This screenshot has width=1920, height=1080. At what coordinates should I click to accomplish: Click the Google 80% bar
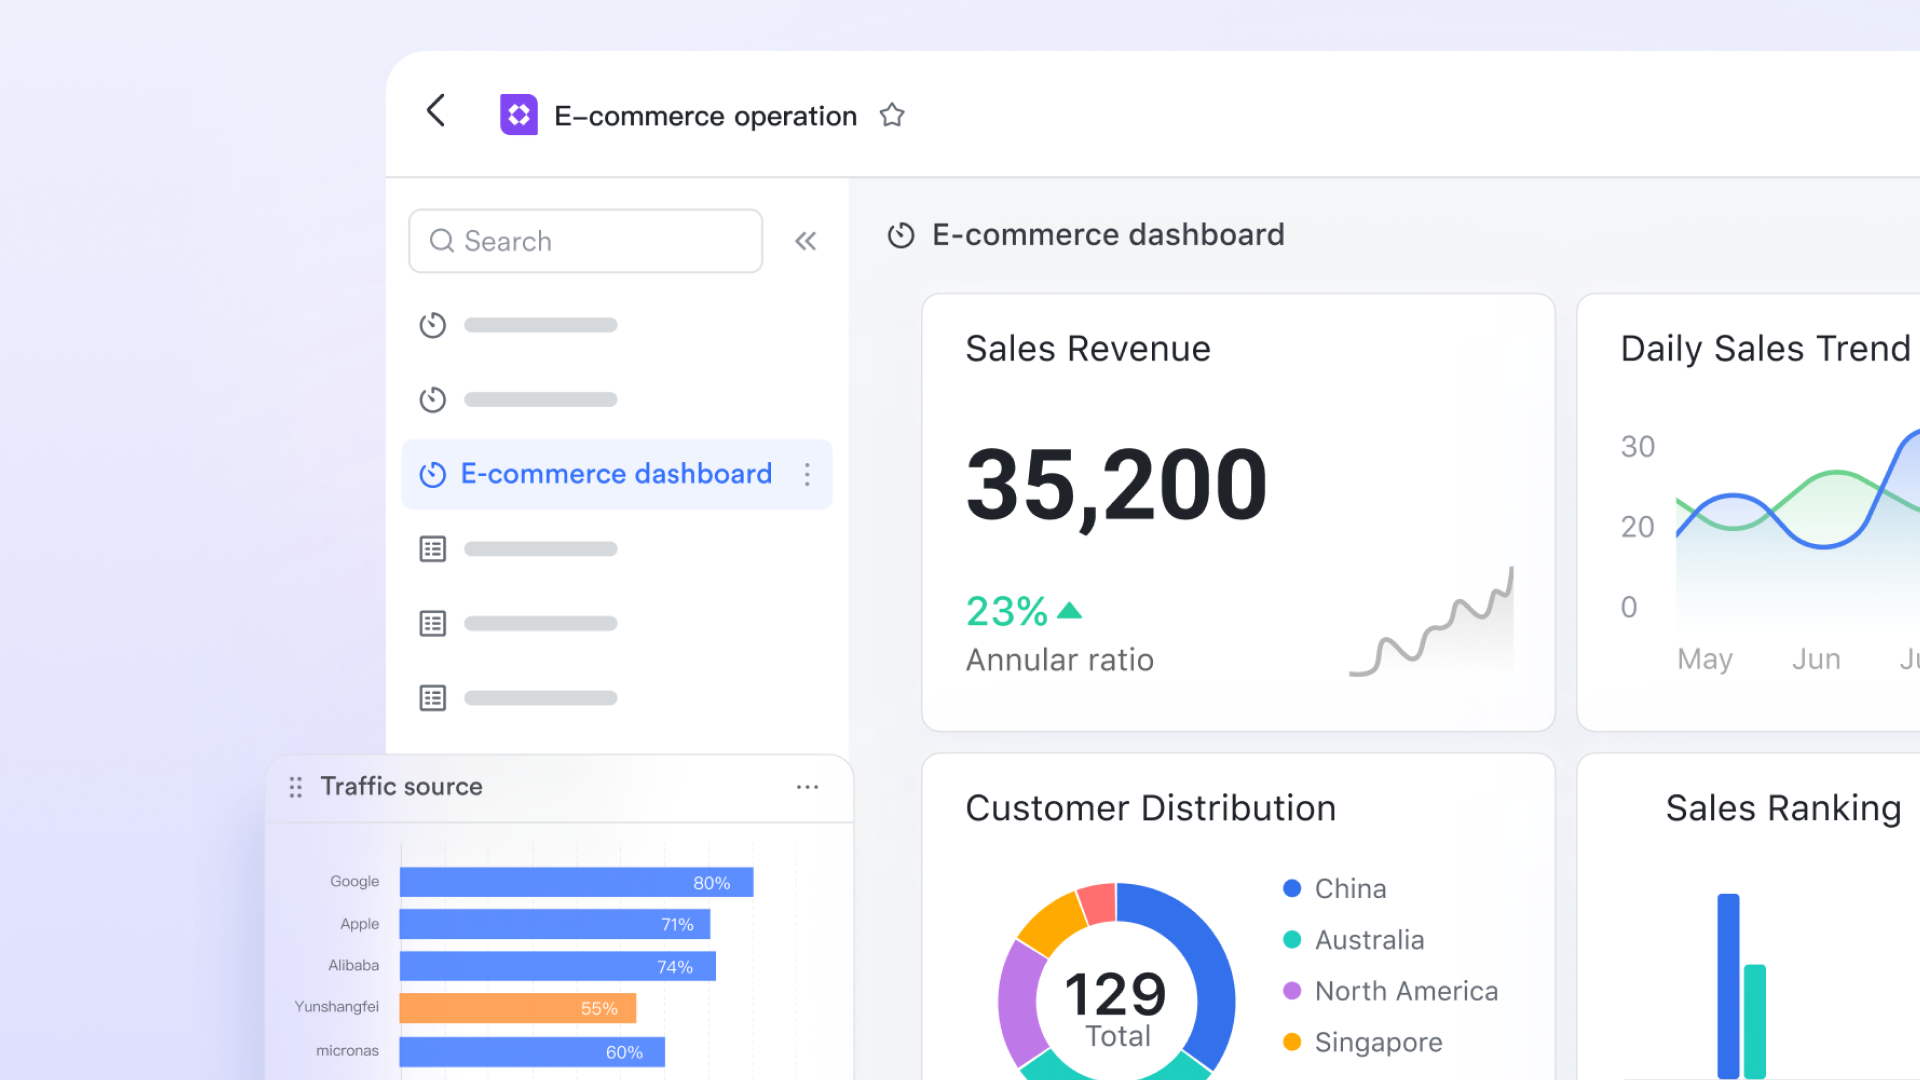[576, 882]
